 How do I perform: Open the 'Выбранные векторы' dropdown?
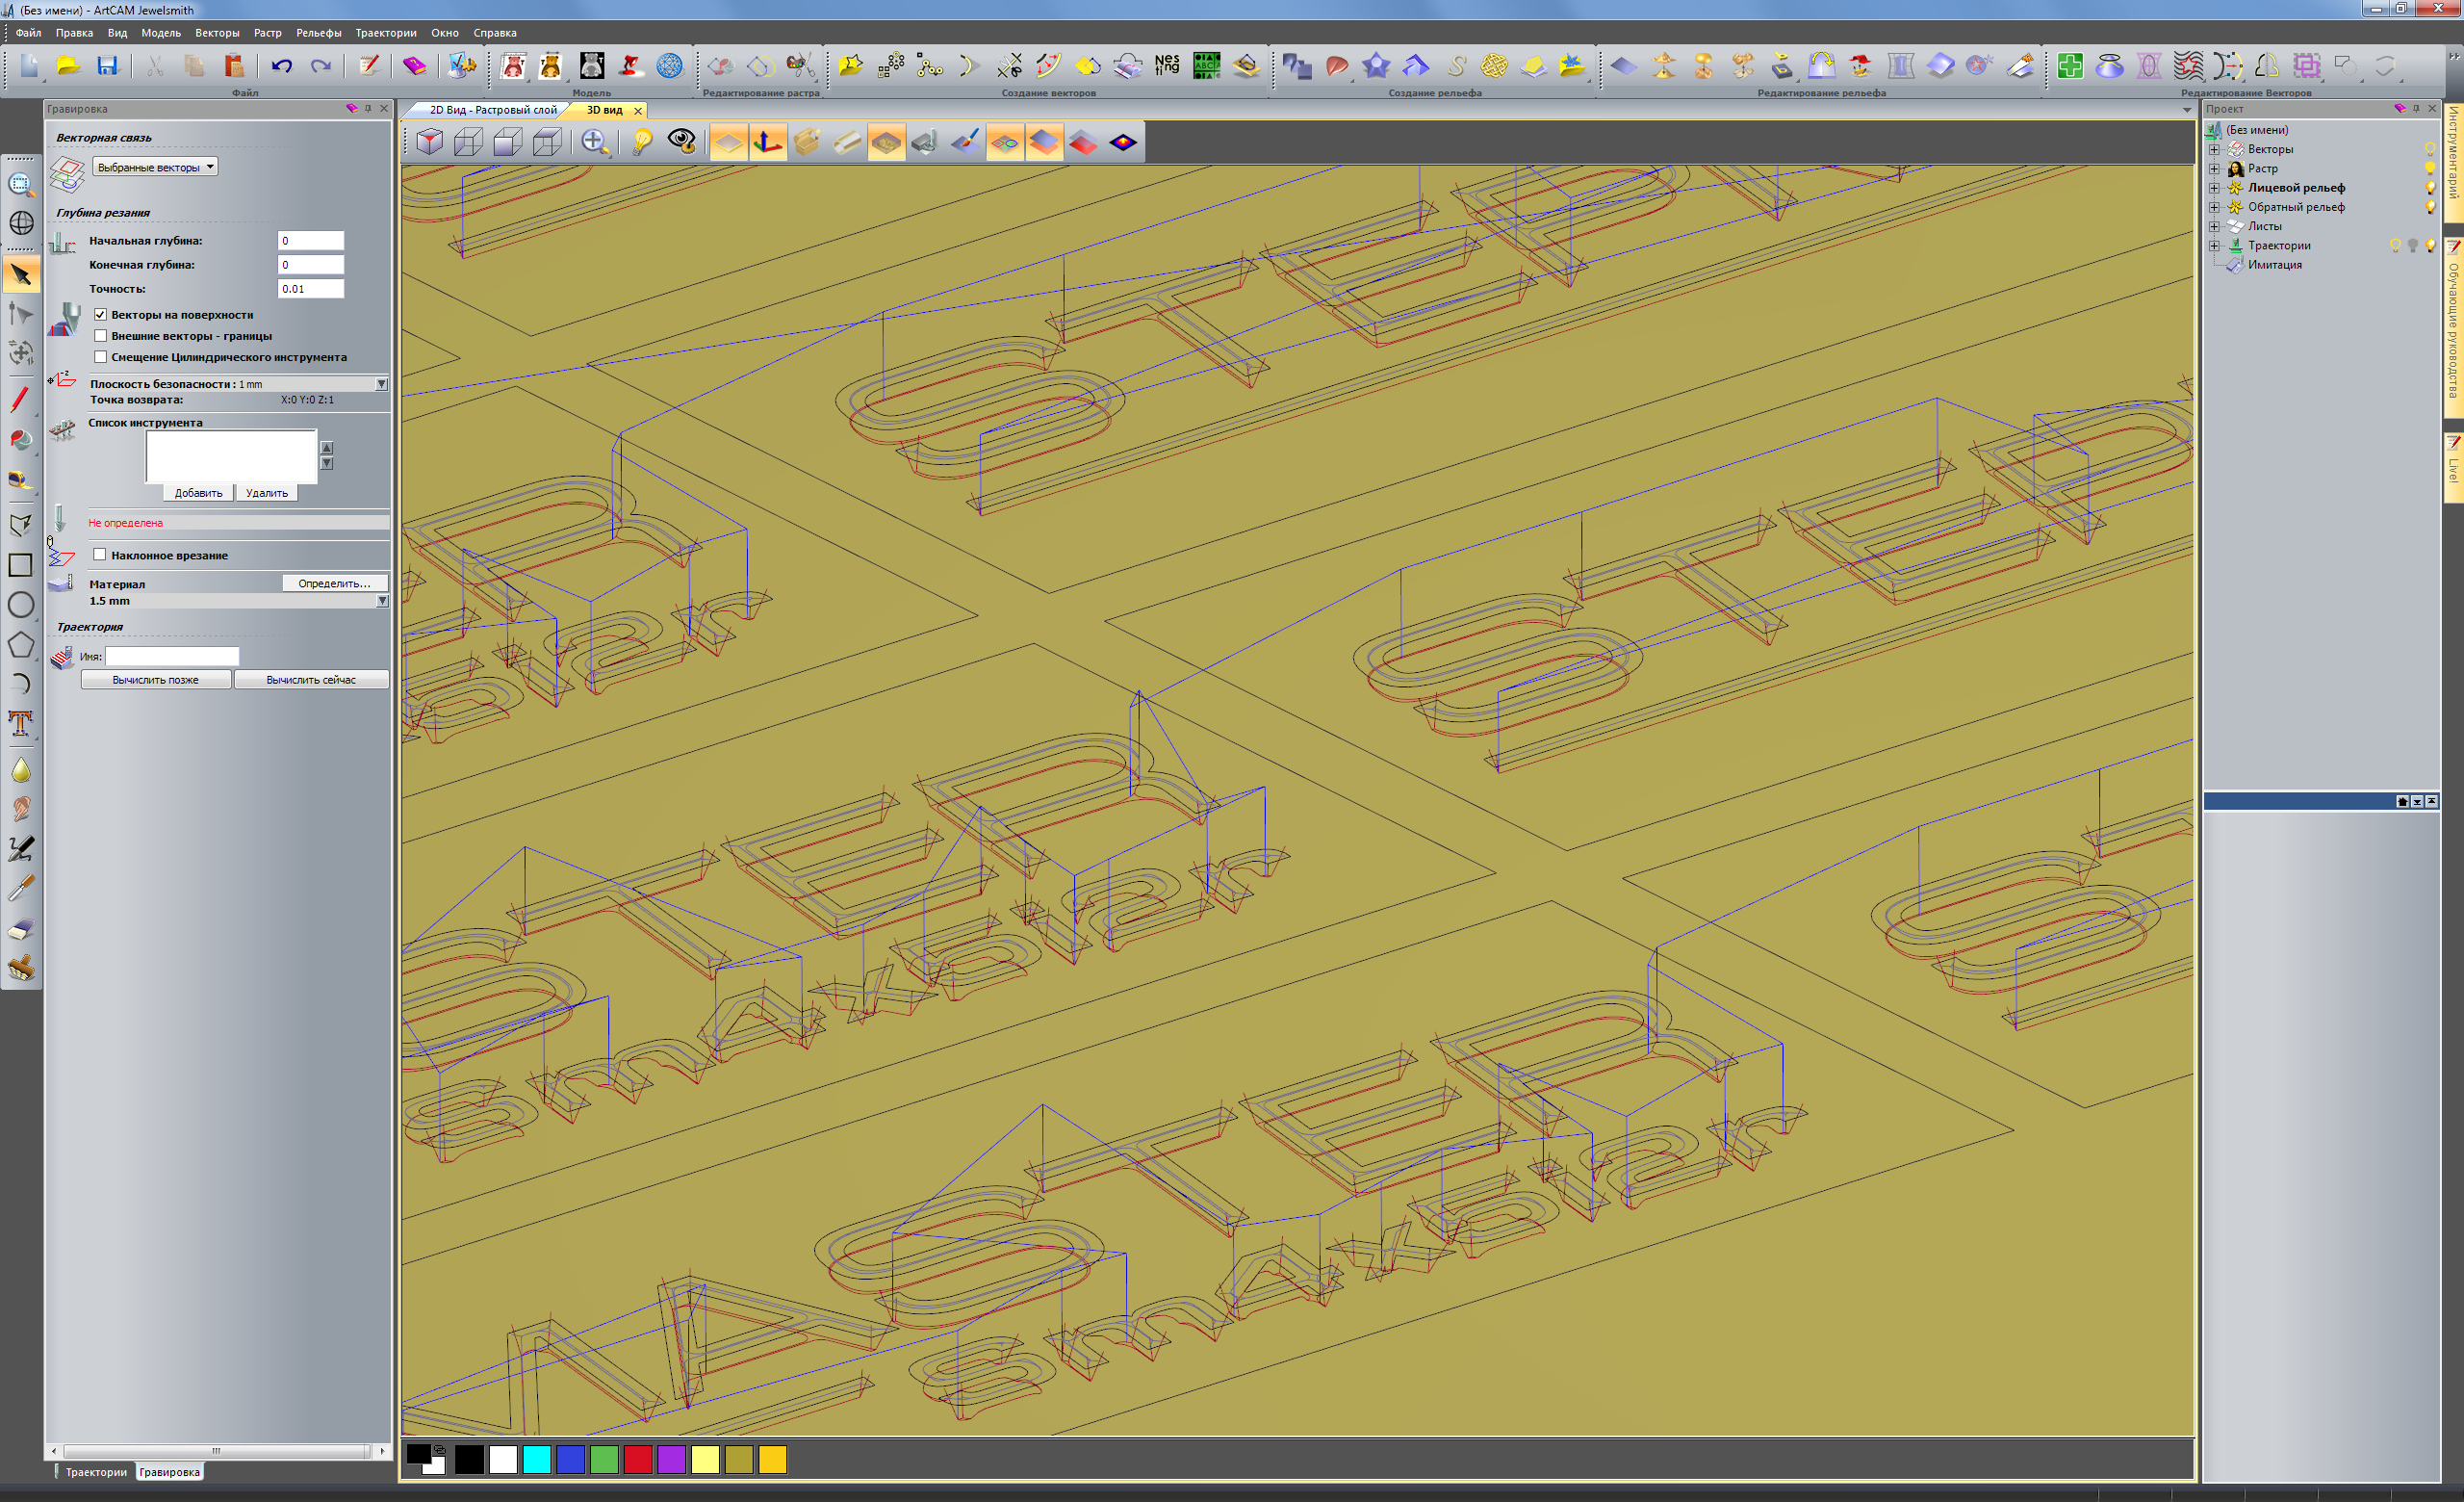pos(155,167)
